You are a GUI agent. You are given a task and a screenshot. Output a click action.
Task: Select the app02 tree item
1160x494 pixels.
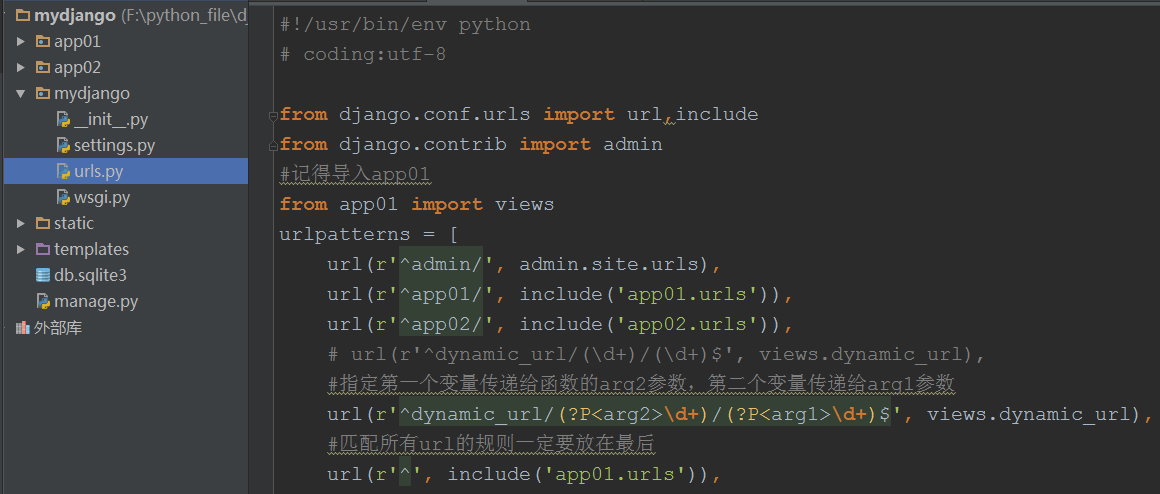[77, 67]
